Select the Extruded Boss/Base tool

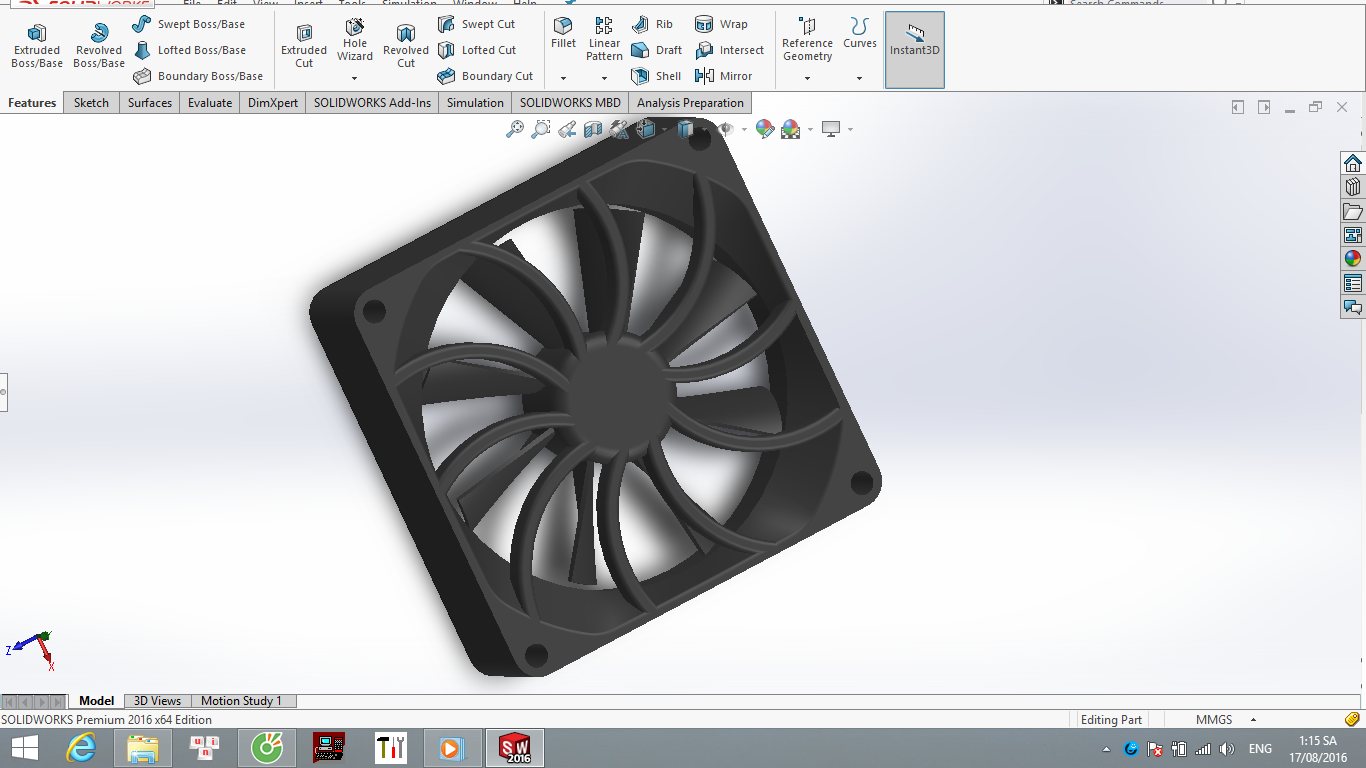click(x=37, y=46)
